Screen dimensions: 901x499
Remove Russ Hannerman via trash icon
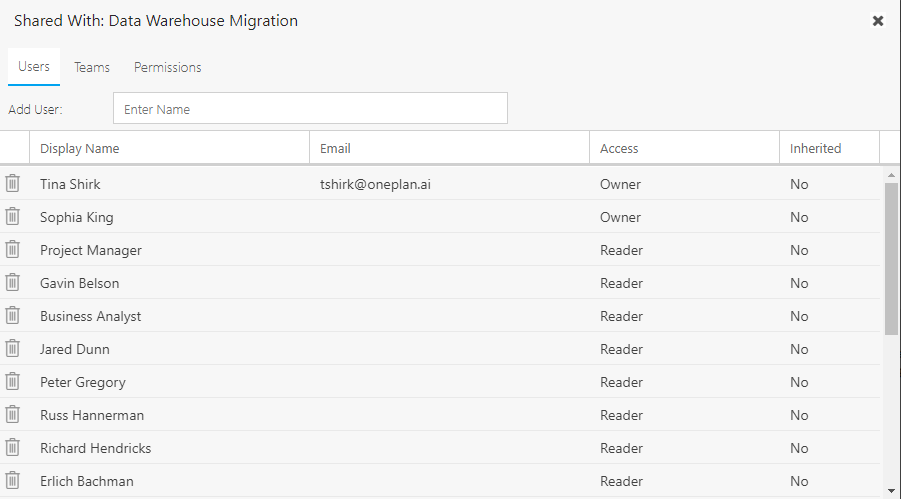tap(13, 414)
